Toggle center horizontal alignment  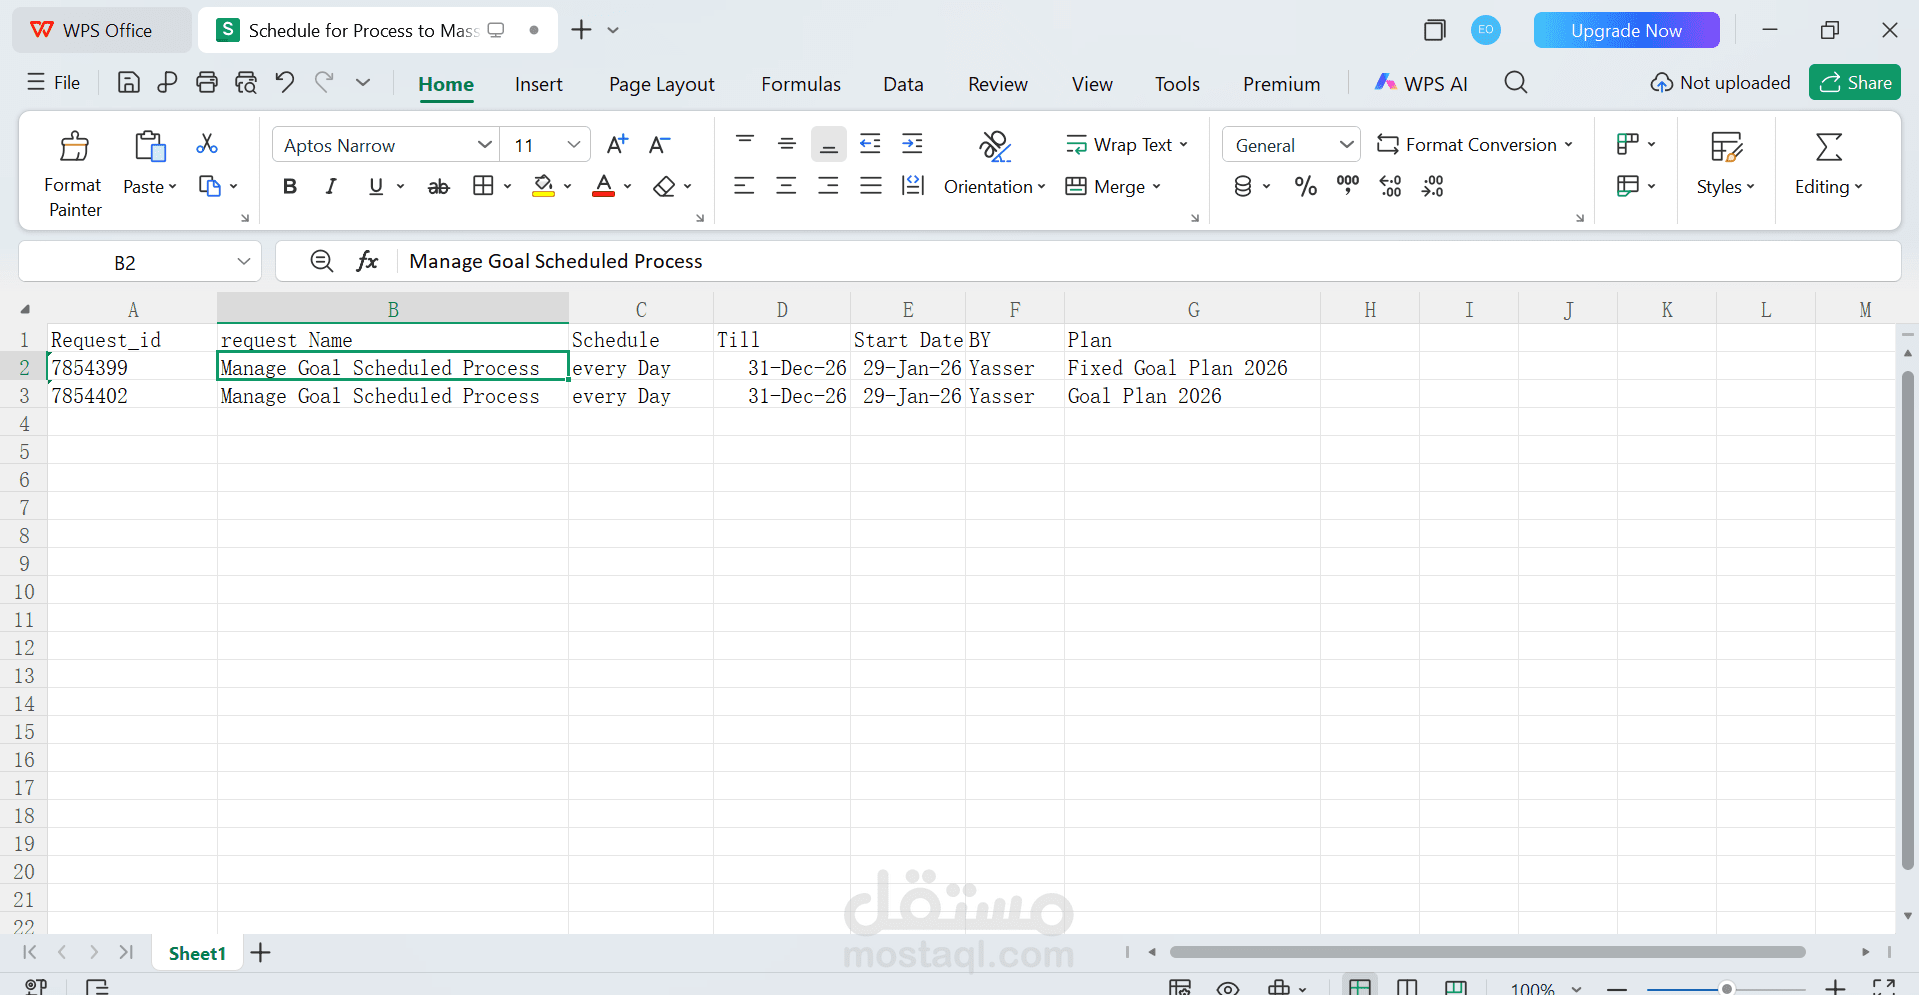click(x=786, y=186)
